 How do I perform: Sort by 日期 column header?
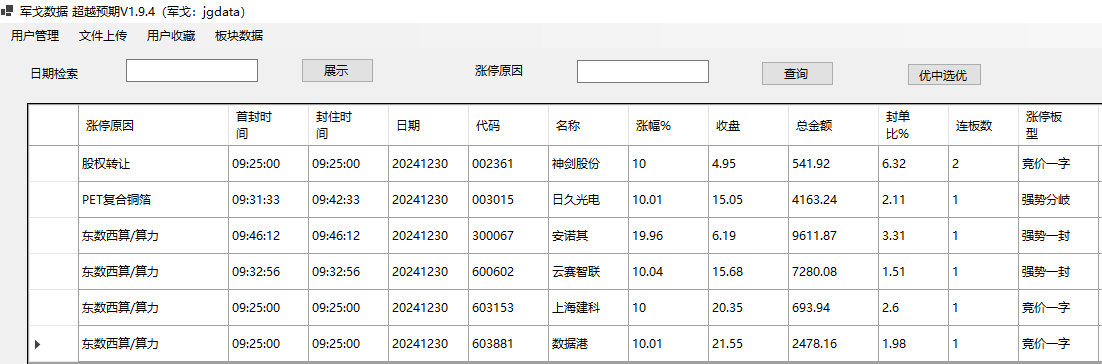tap(429, 125)
